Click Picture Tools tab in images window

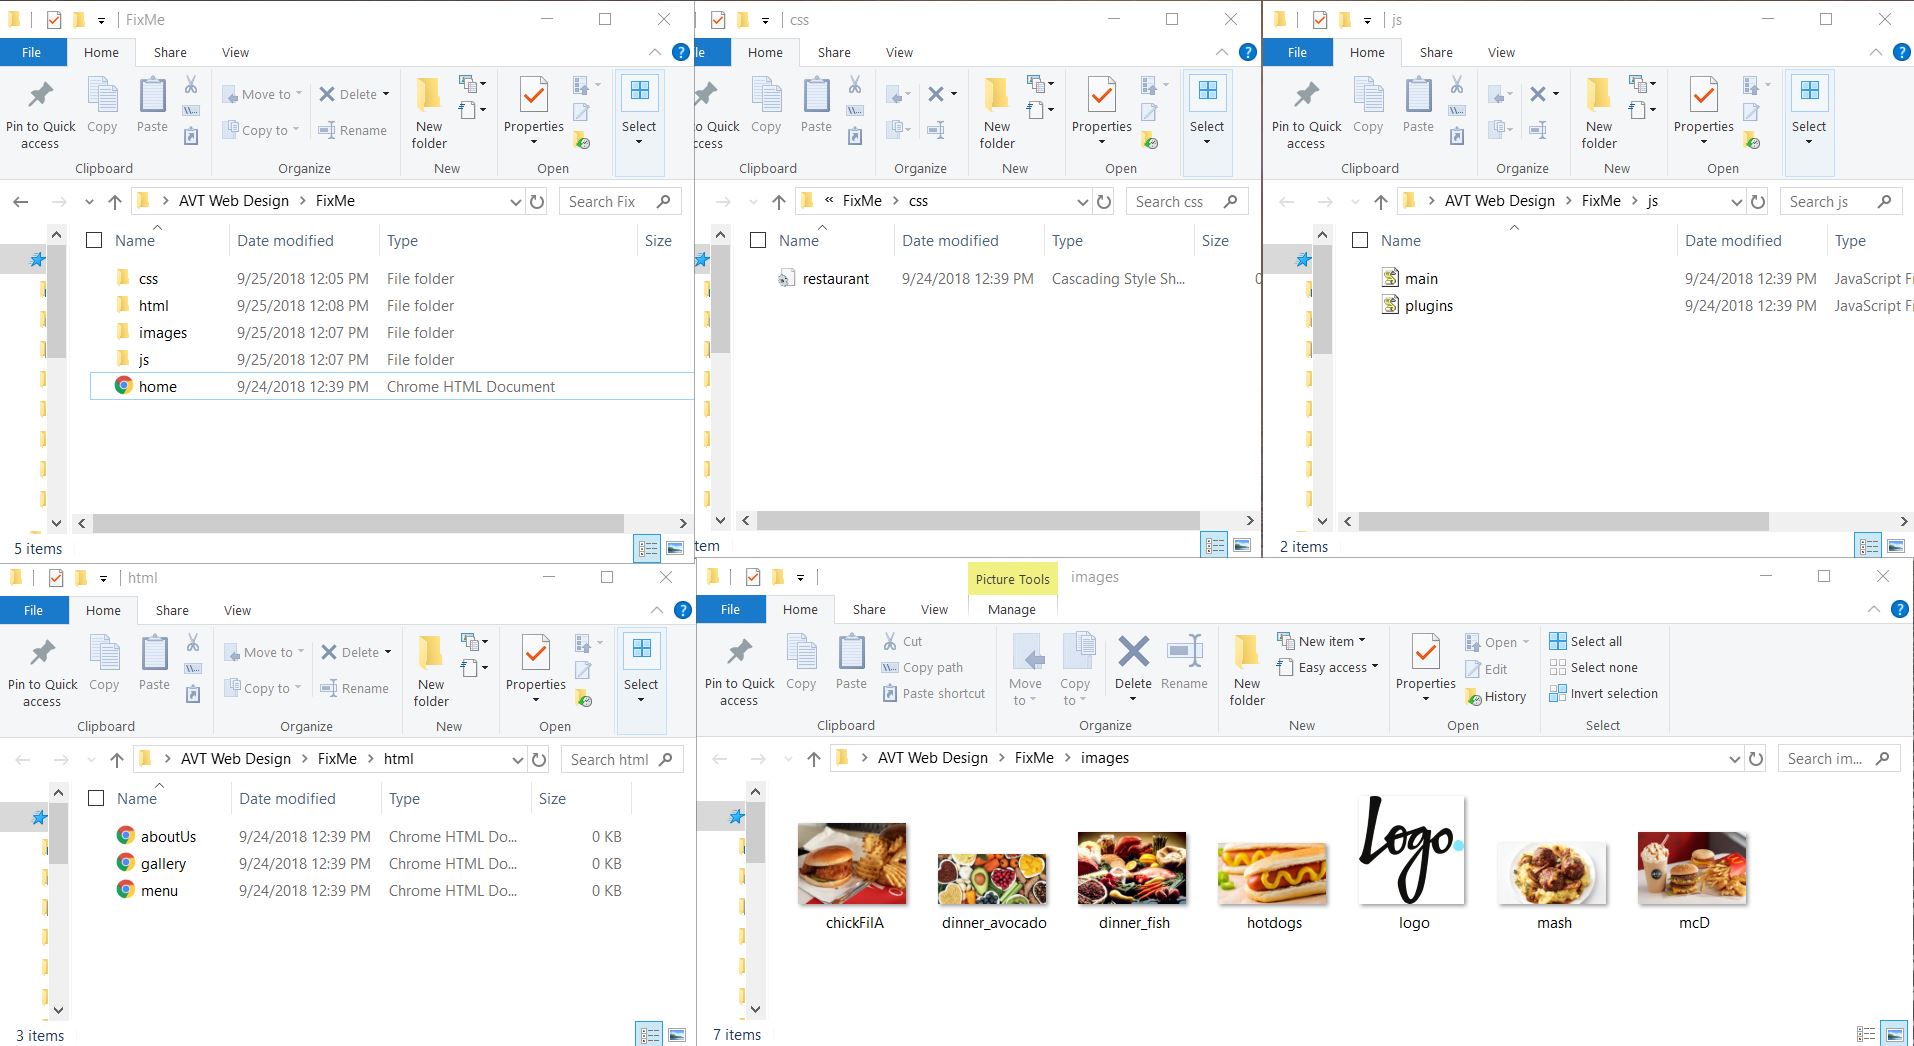[1012, 579]
